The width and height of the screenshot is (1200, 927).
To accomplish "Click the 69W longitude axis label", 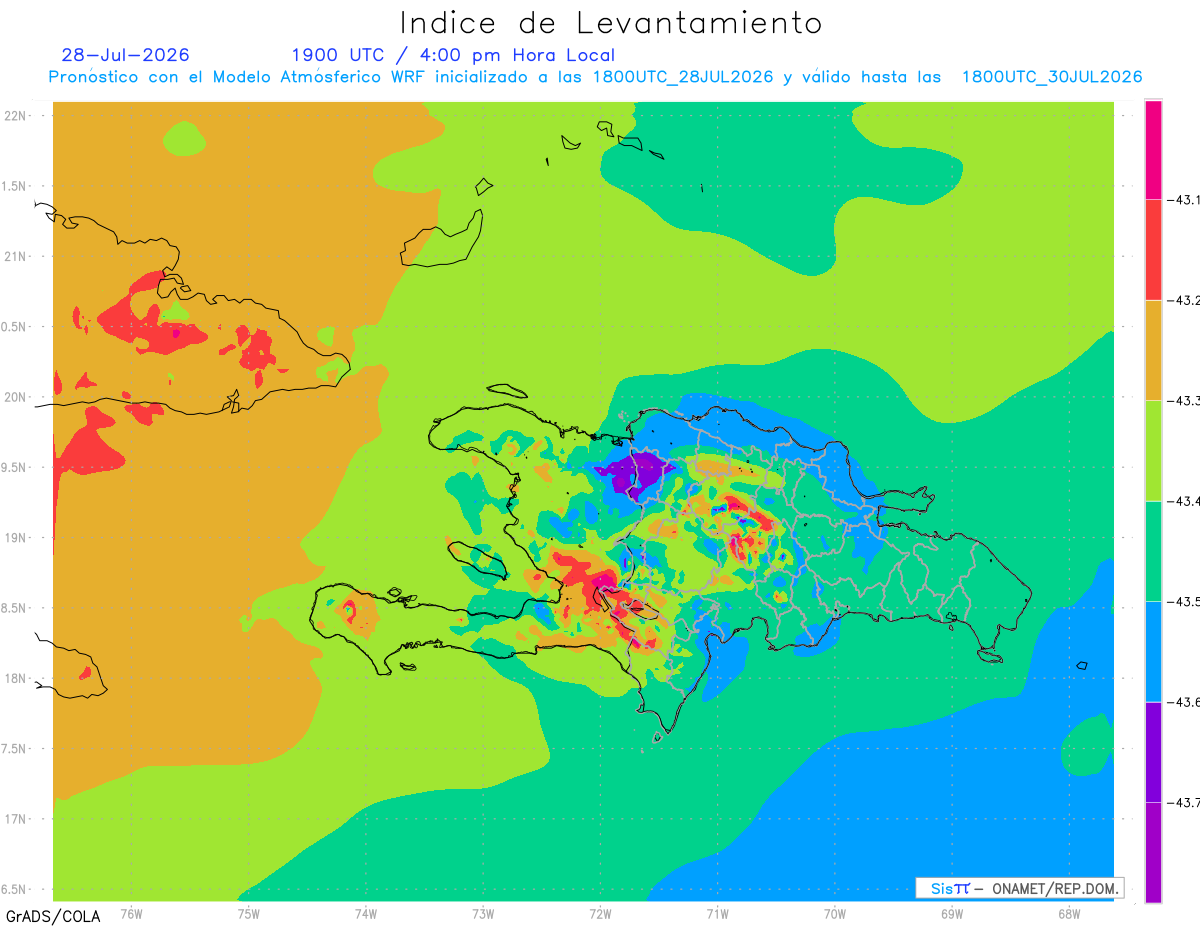I will point(952,913).
